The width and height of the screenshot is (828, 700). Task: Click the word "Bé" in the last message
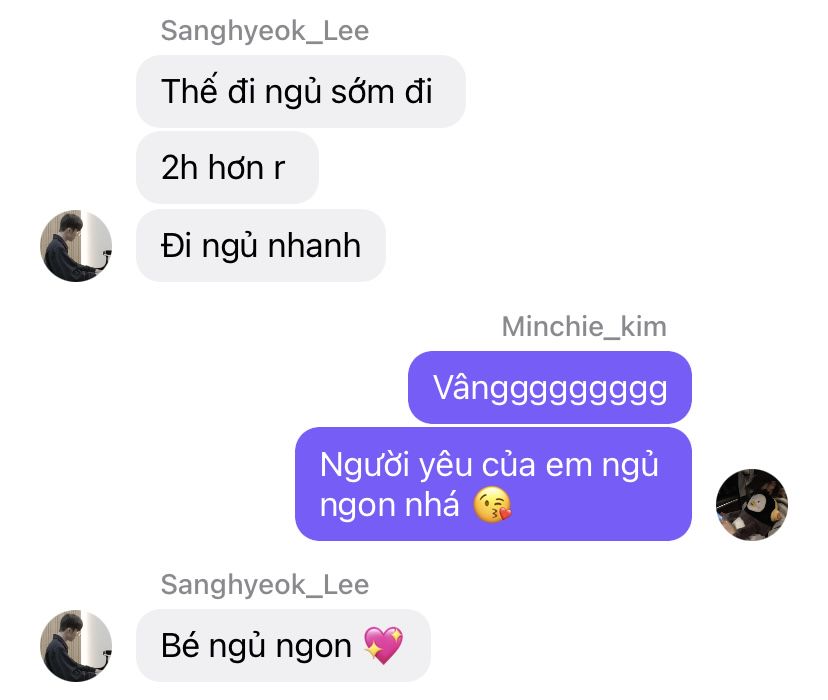[180, 645]
